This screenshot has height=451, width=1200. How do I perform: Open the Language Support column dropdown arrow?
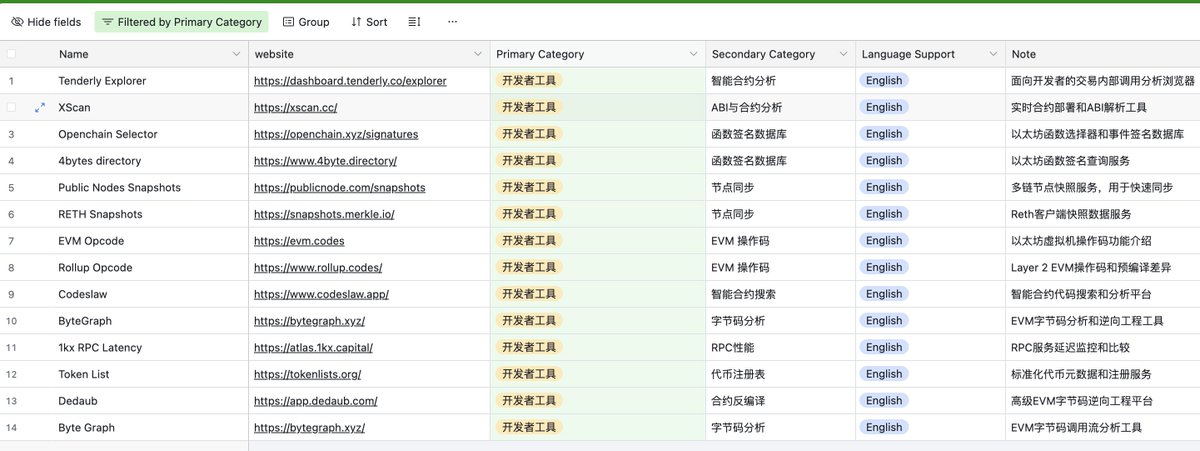(993, 54)
